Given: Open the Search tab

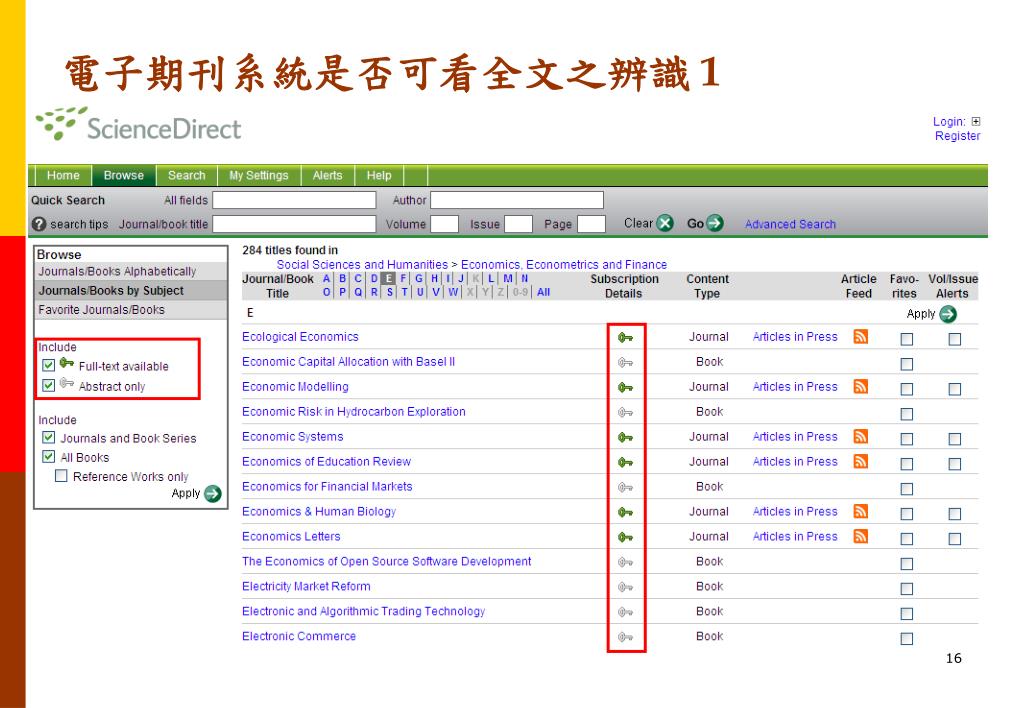Looking at the screenshot, I should [187, 176].
